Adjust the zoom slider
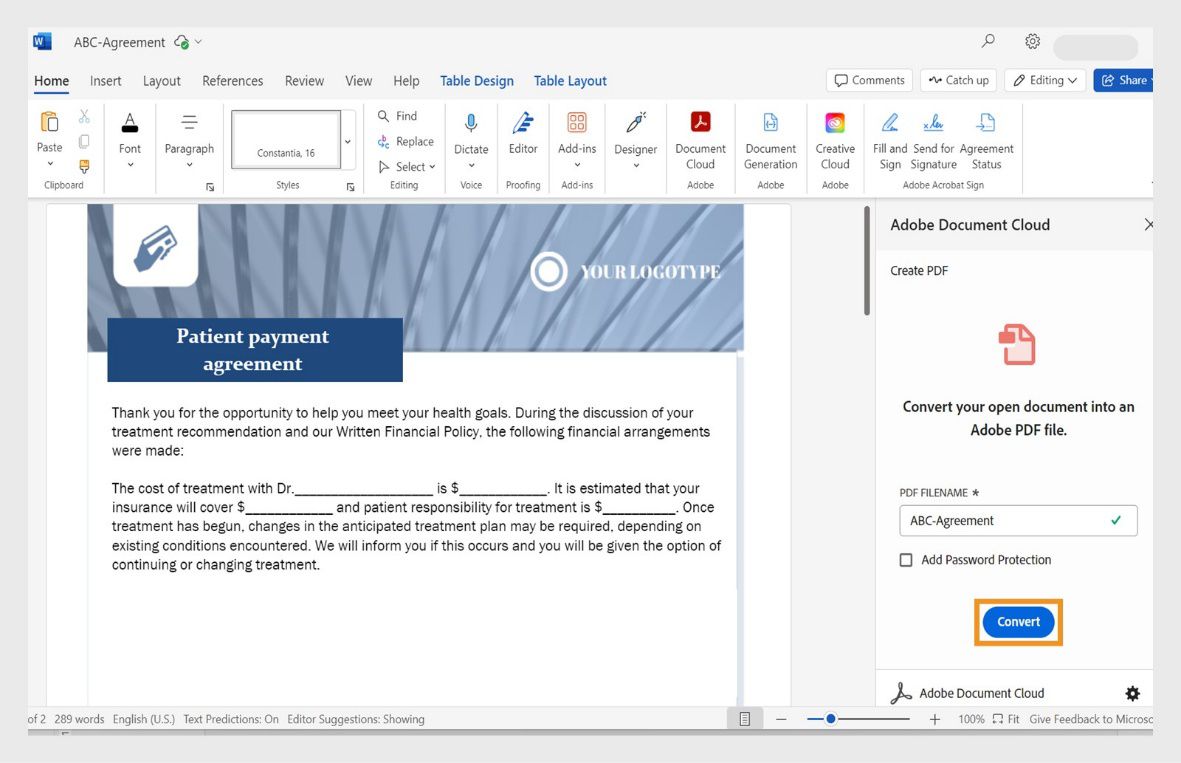Viewport: 1181px width, 763px height. pos(831,718)
